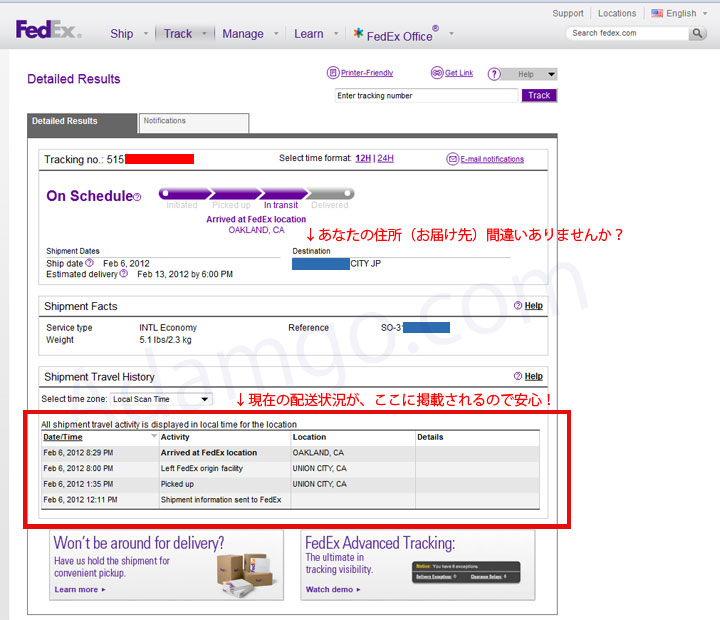Click Watch demo for Advanced Tracking
This screenshot has width=720, height=620.
click(333, 589)
